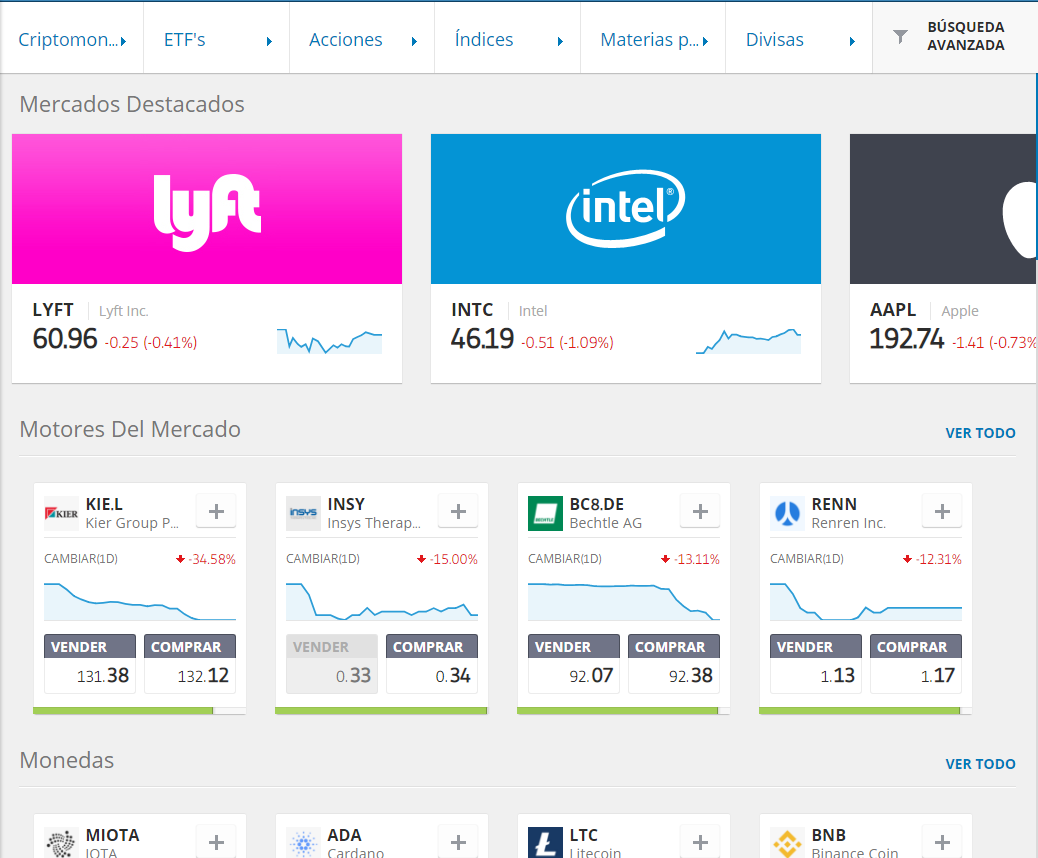Expand the arrow next to Materias primas

(x=706, y=41)
